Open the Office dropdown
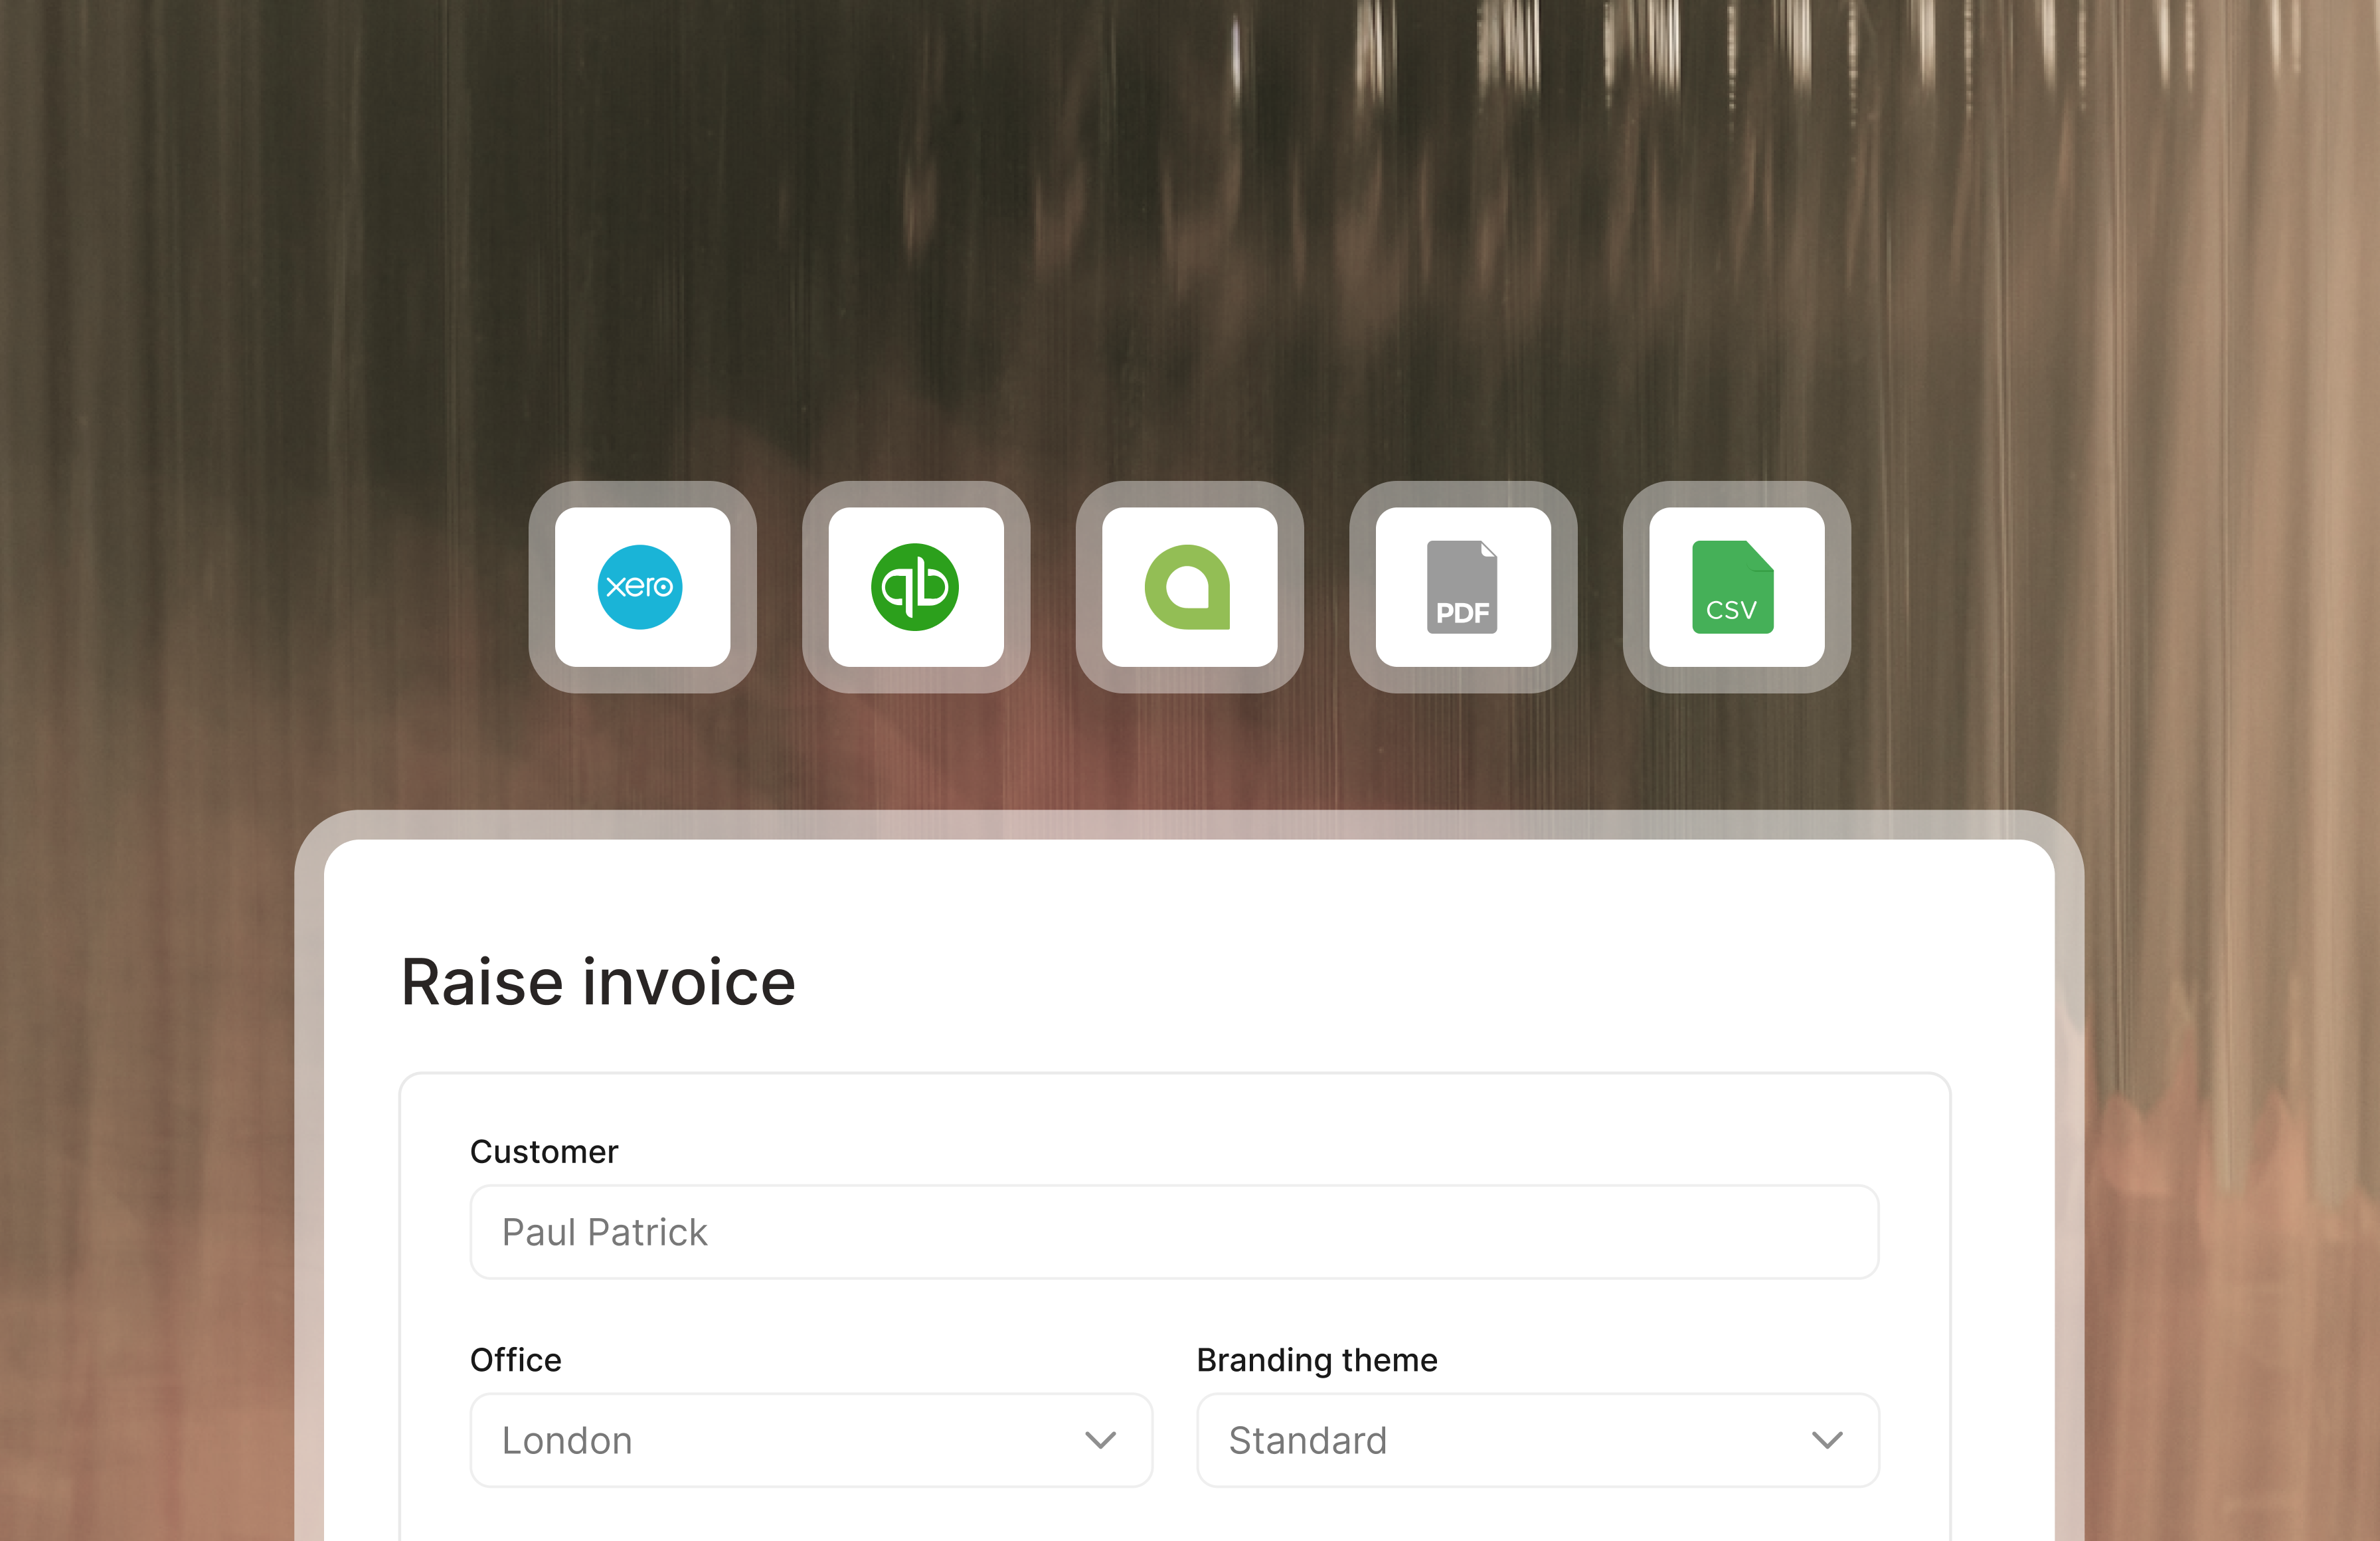 pos(810,1440)
